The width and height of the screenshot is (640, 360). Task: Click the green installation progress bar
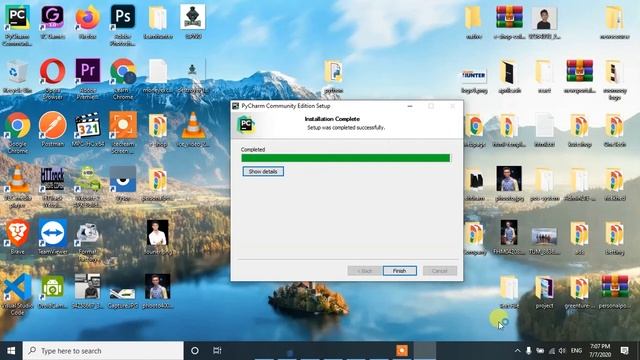tap(345, 158)
